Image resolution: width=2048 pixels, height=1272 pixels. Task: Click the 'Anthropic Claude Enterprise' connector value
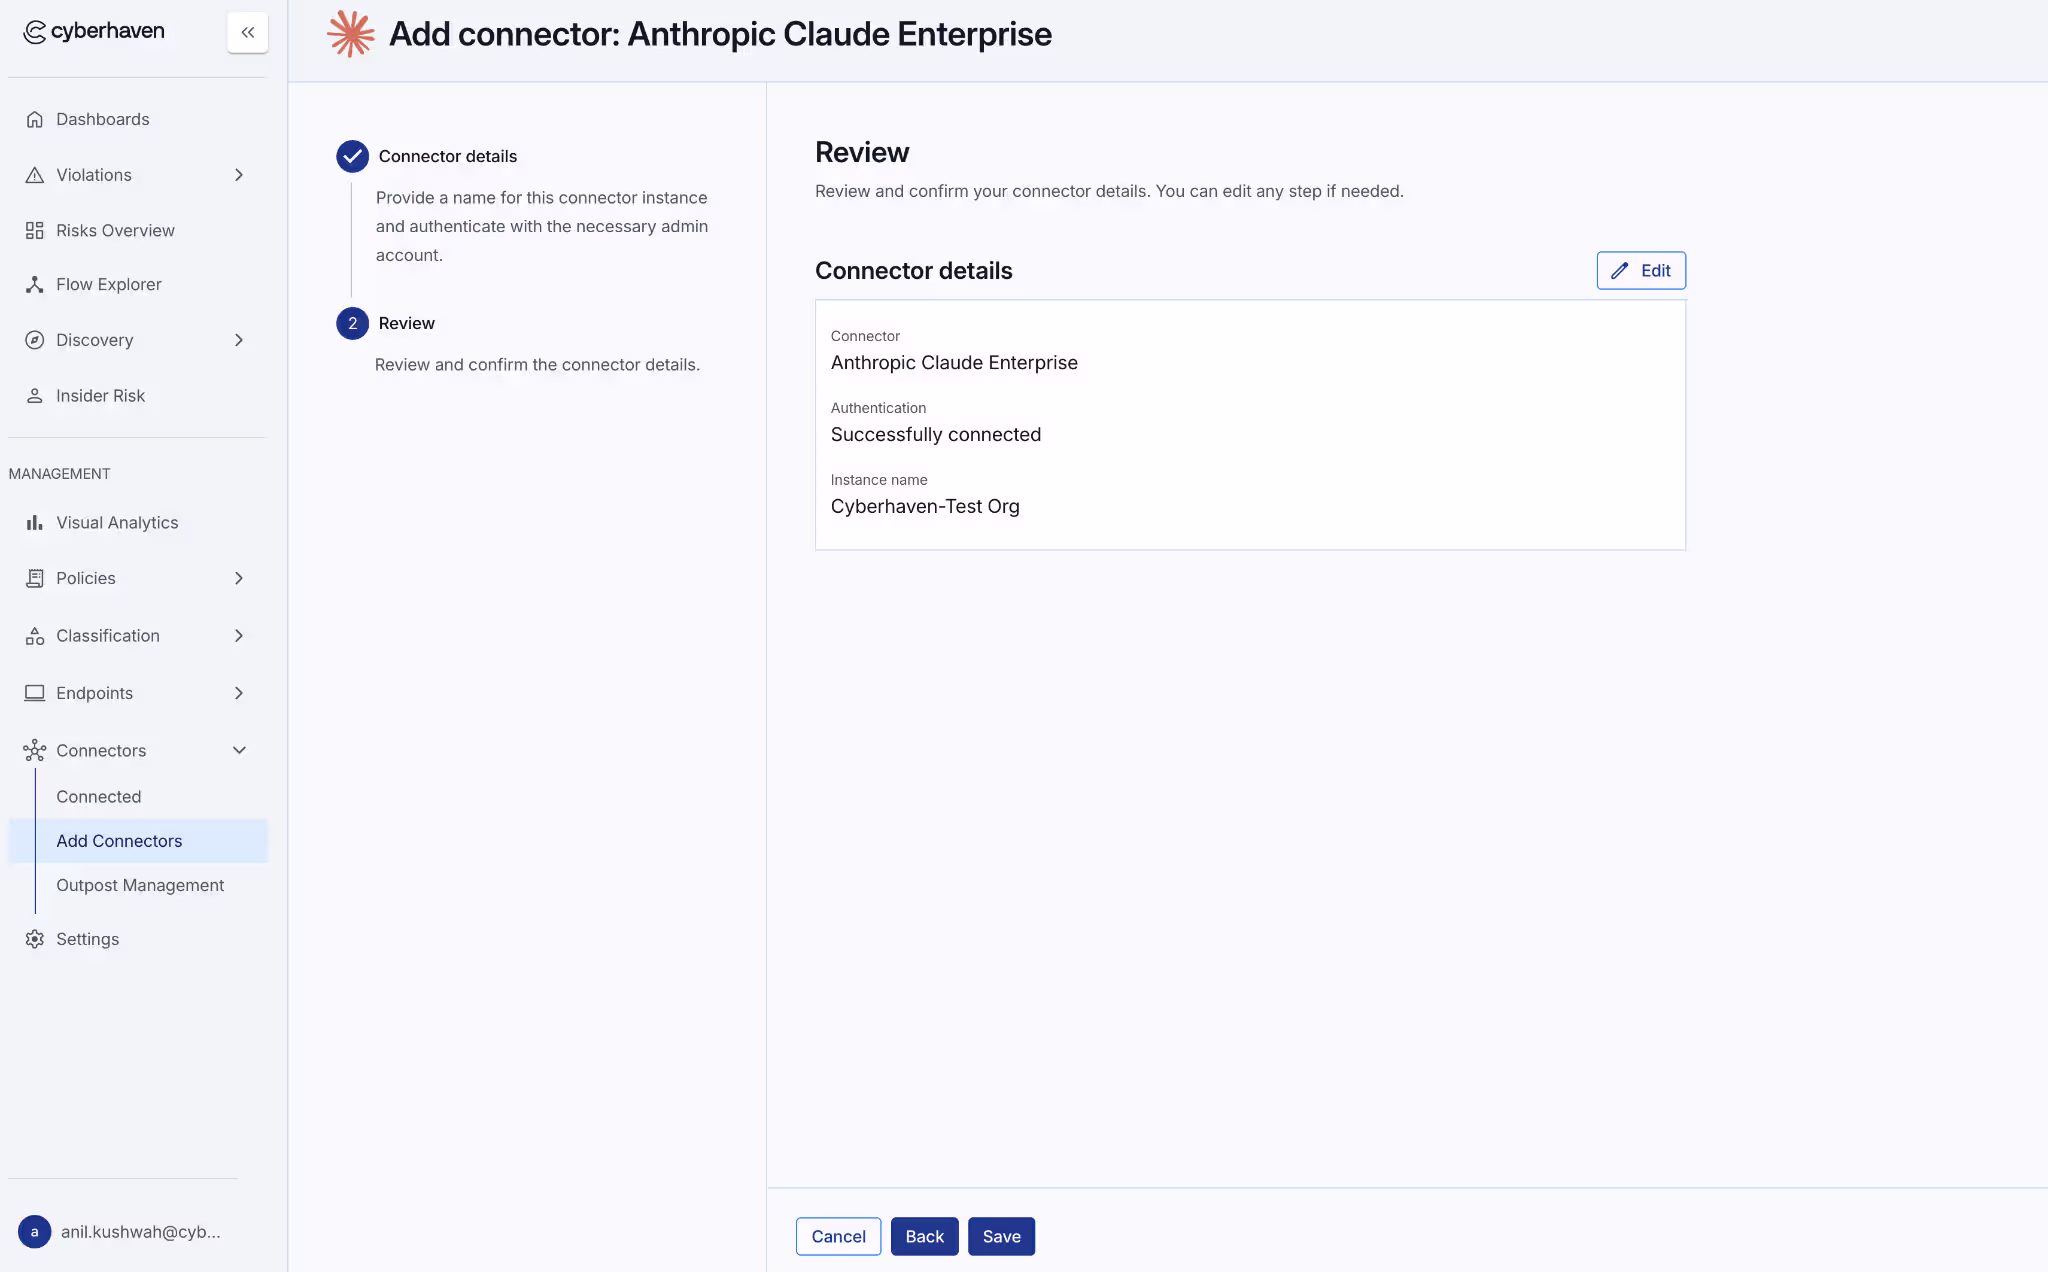tap(954, 363)
